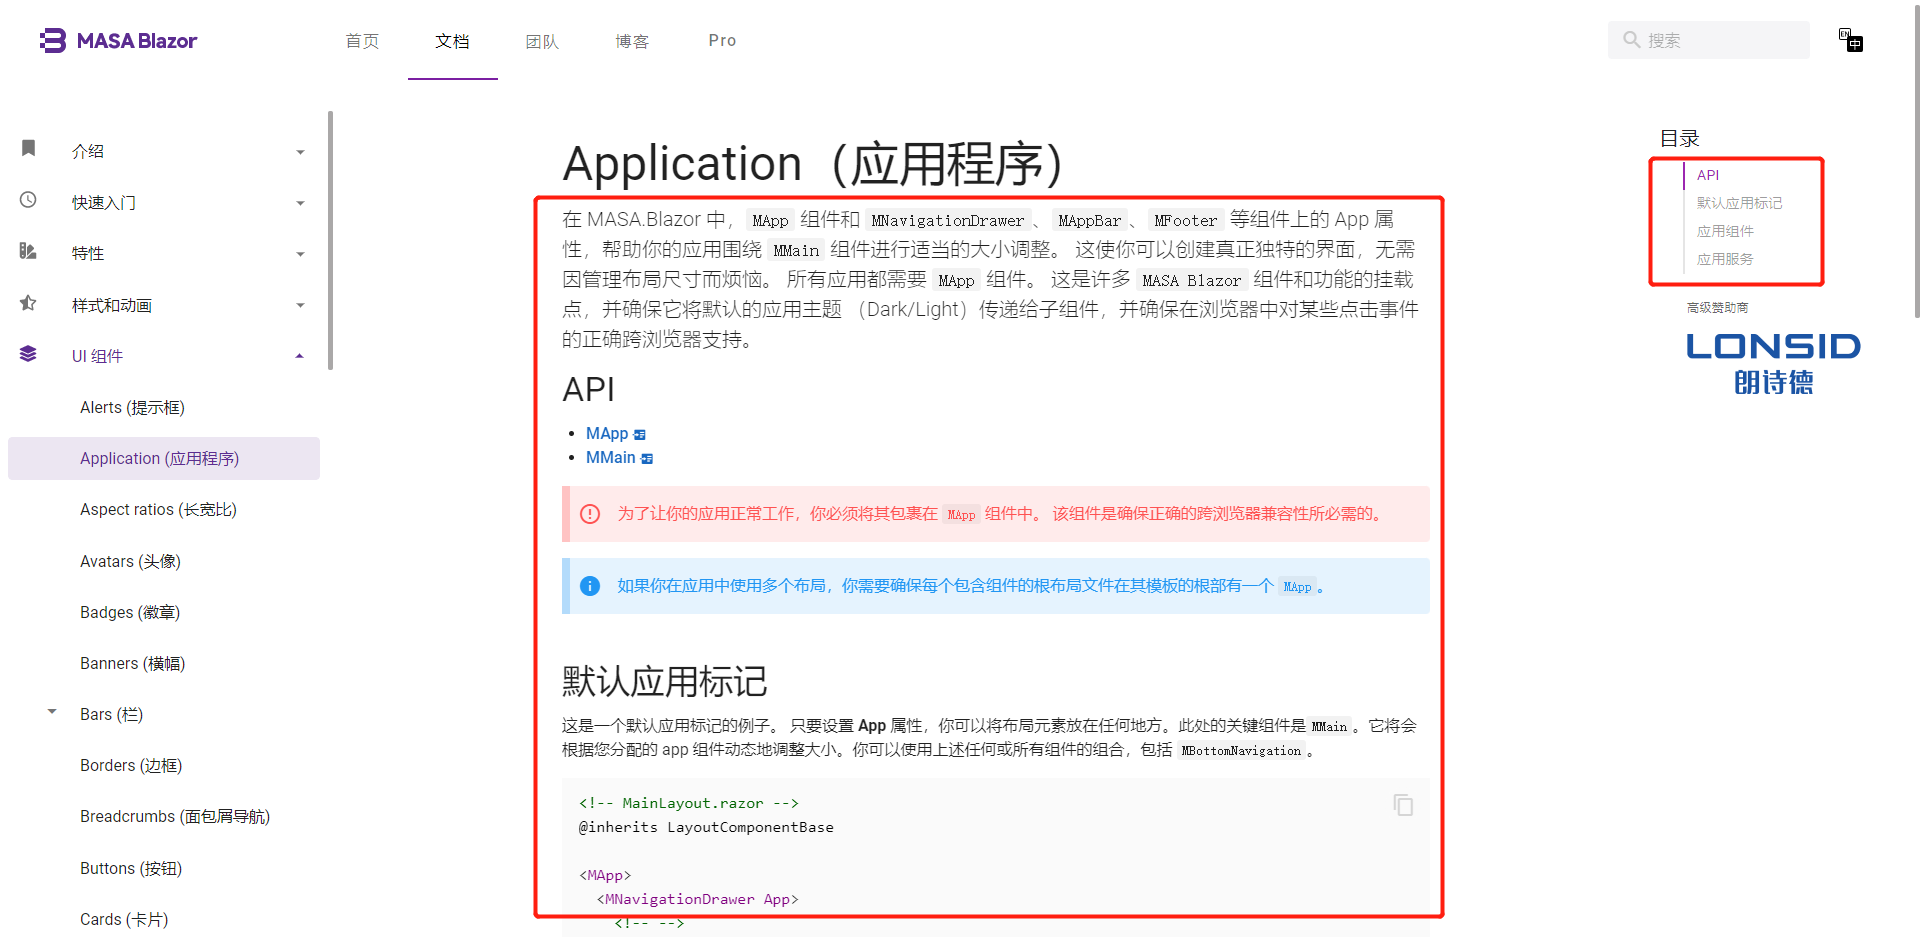Click the magnifier icon in the search box
The width and height of the screenshot is (1920, 937).
pos(1630,40)
